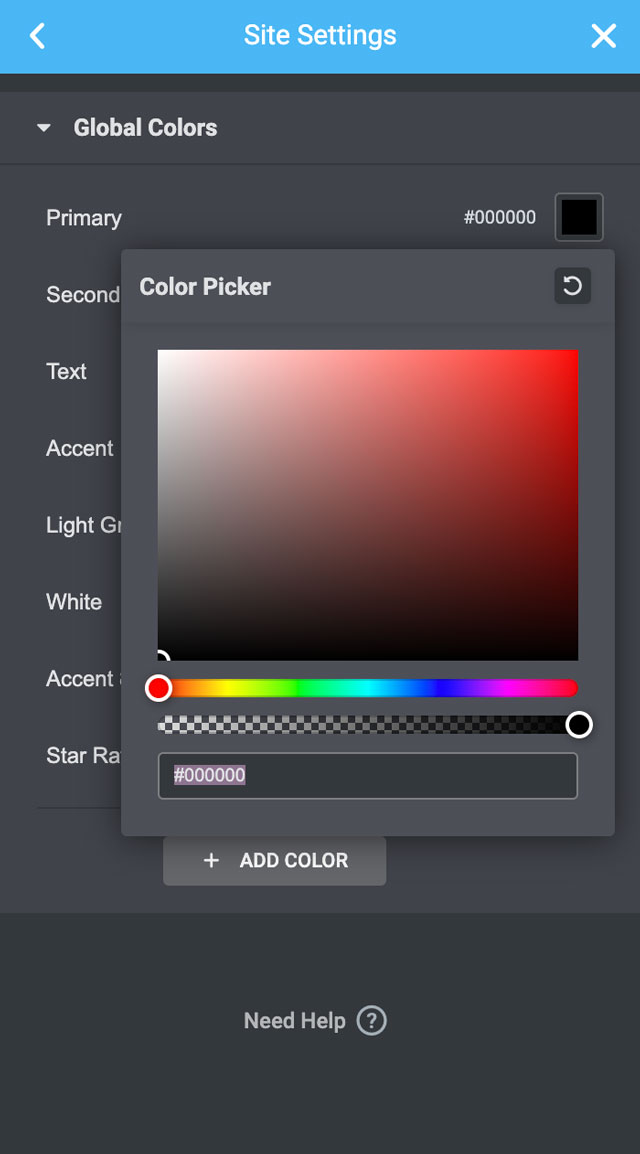Screen dimensions: 640x1154
Task: Pick a shade in the saturation area
Action: coord(400,480)
